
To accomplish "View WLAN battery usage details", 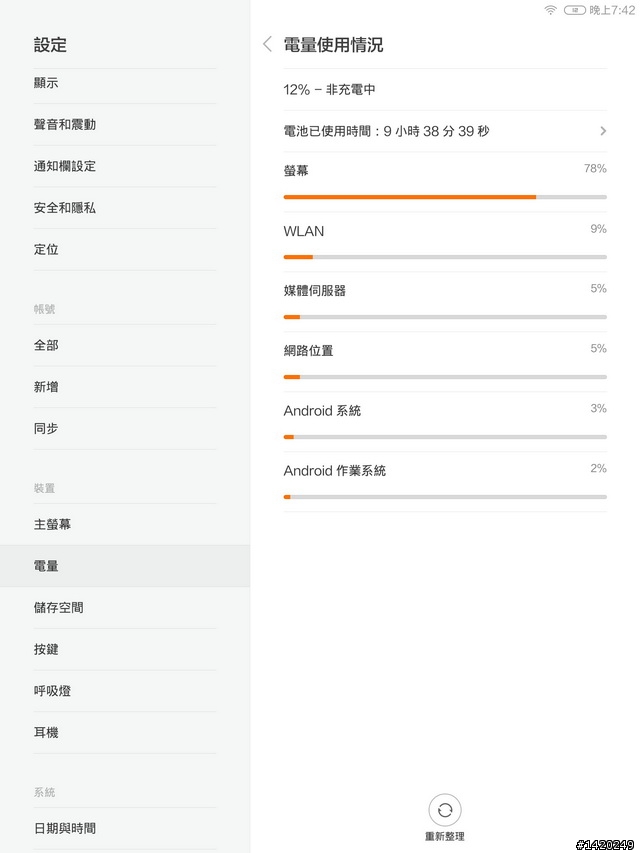I will tap(445, 242).
